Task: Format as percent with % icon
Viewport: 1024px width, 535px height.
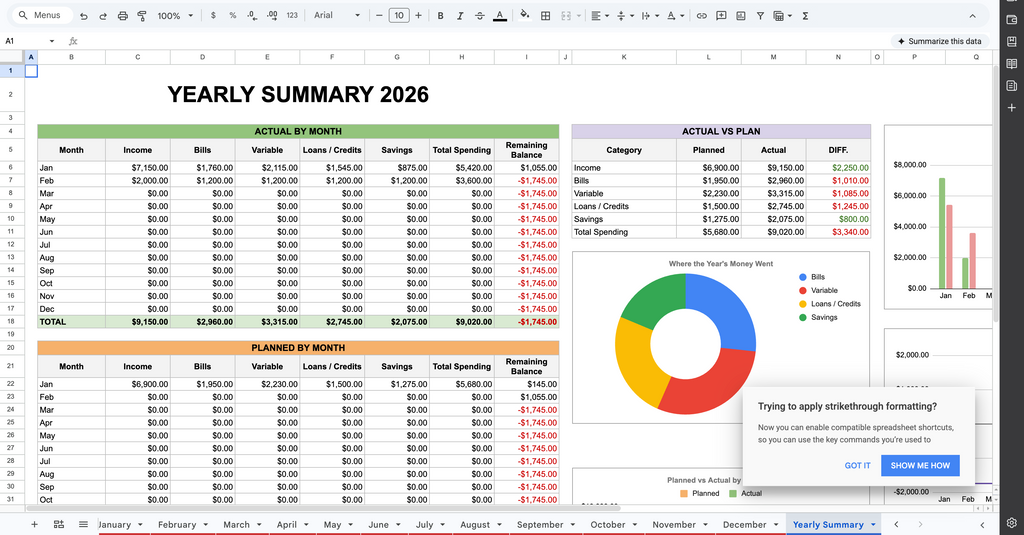Action: point(232,16)
